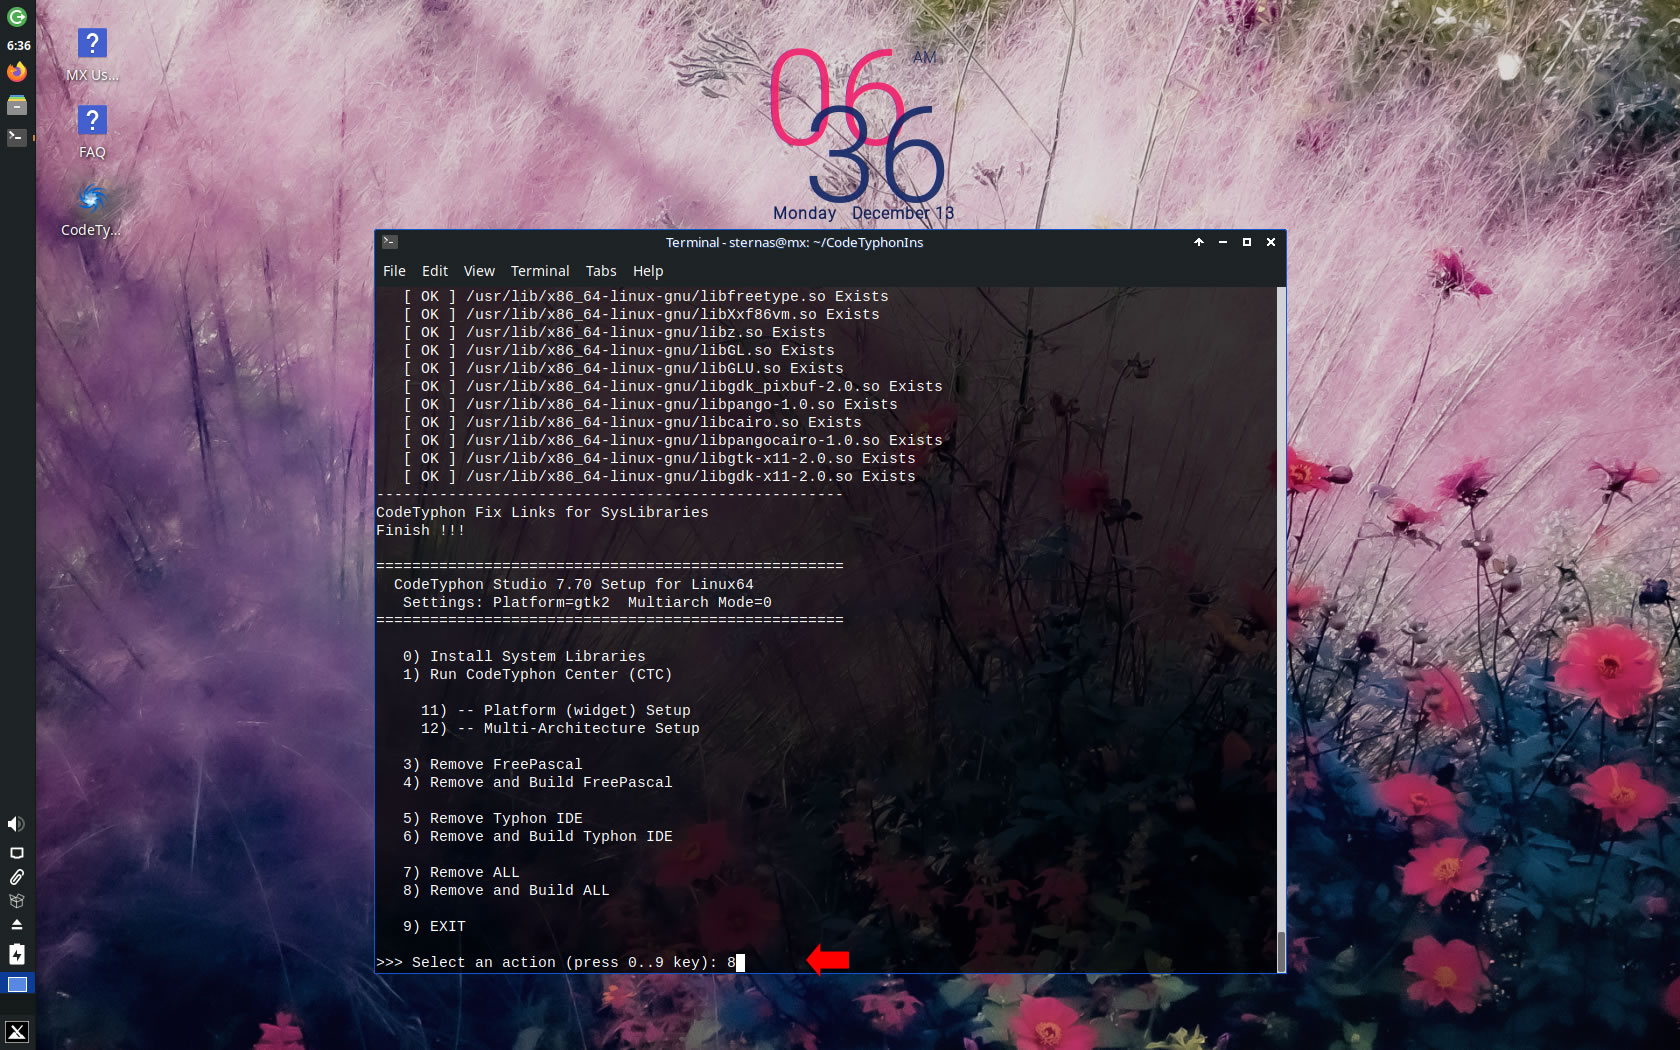This screenshot has width=1680, height=1050.
Task: Open the File menu in Terminal
Action: (x=394, y=271)
